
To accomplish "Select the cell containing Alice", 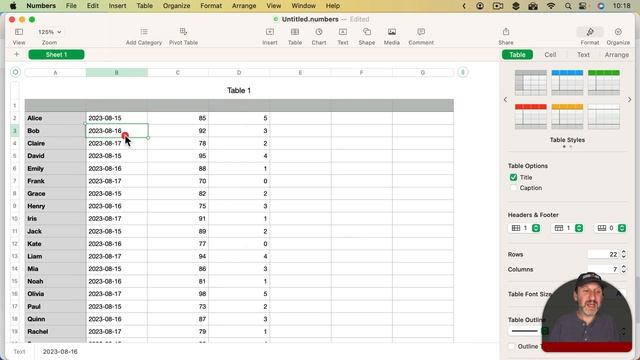I will pyautogui.click(x=55, y=118).
